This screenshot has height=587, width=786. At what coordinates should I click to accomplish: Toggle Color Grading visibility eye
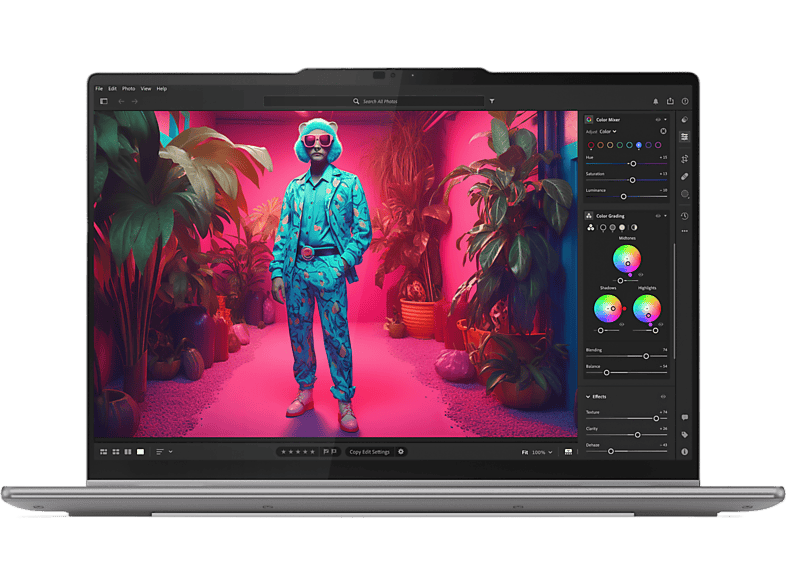tap(658, 216)
